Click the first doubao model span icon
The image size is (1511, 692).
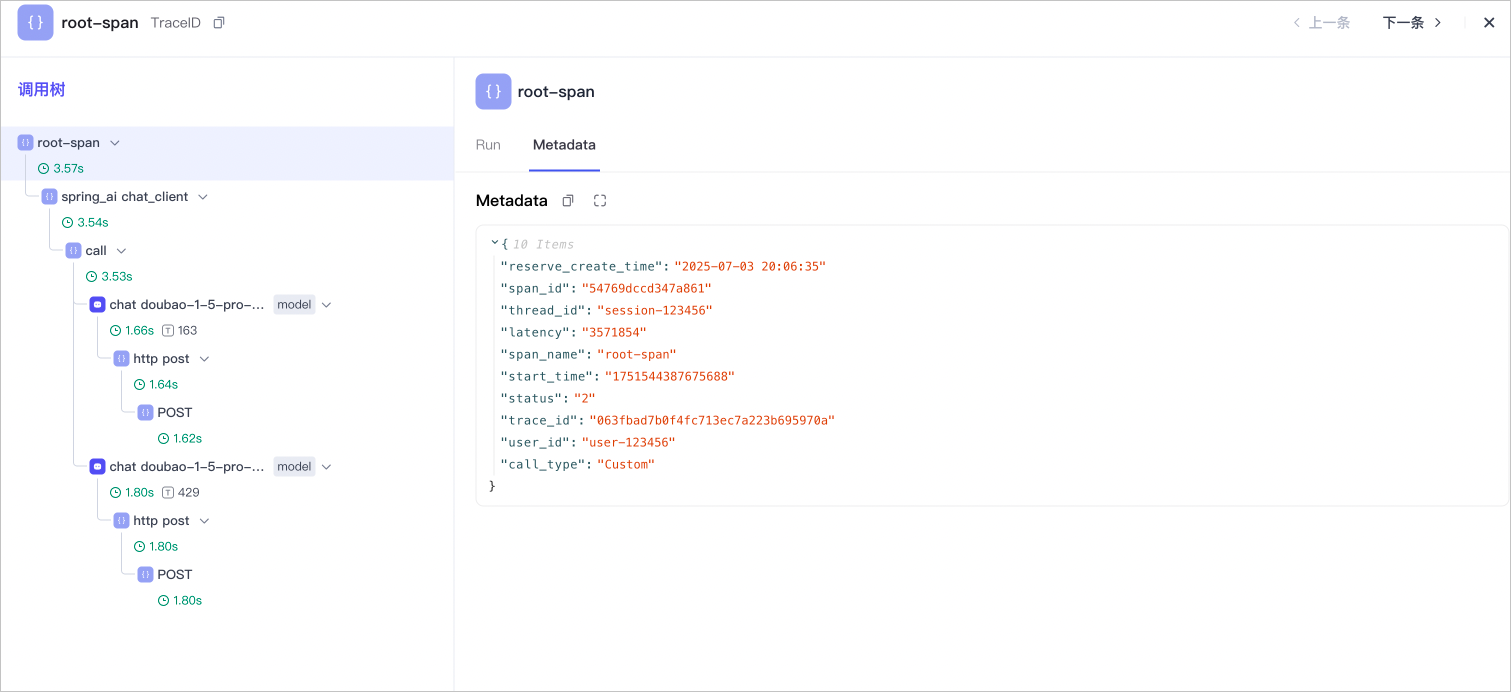pos(97,304)
